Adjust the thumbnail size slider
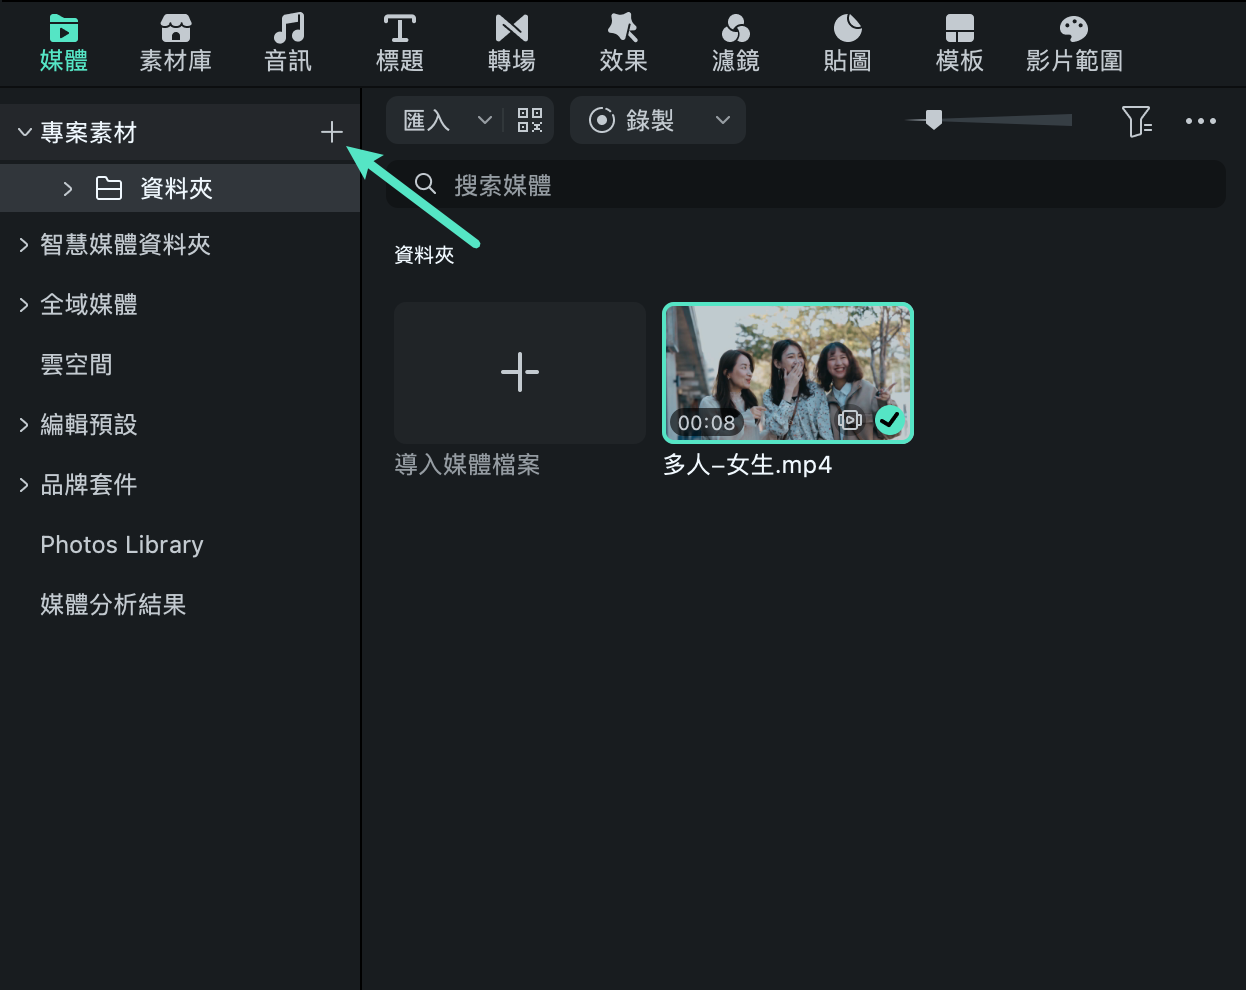 coord(934,120)
